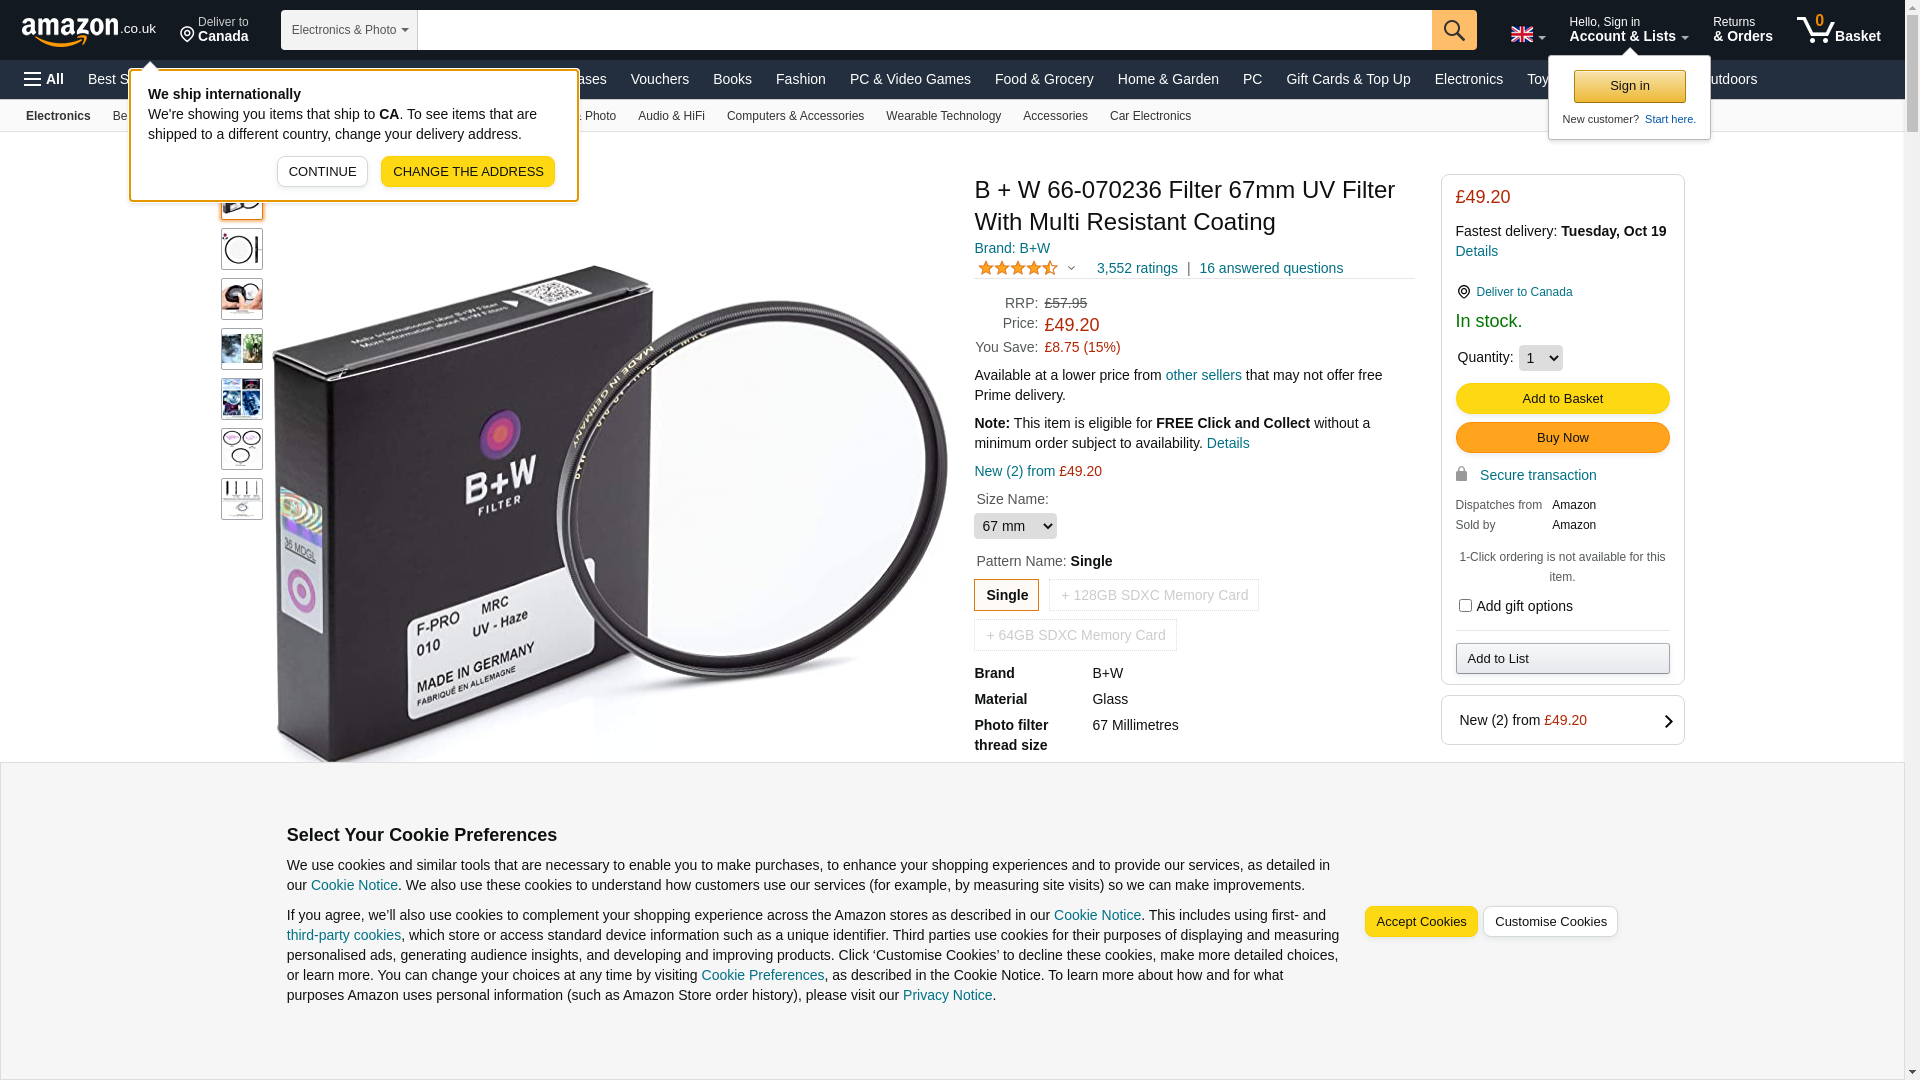Expand the Electronics & Photo search category dropdown
1920x1080 pixels.
click(x=349, y=30)
